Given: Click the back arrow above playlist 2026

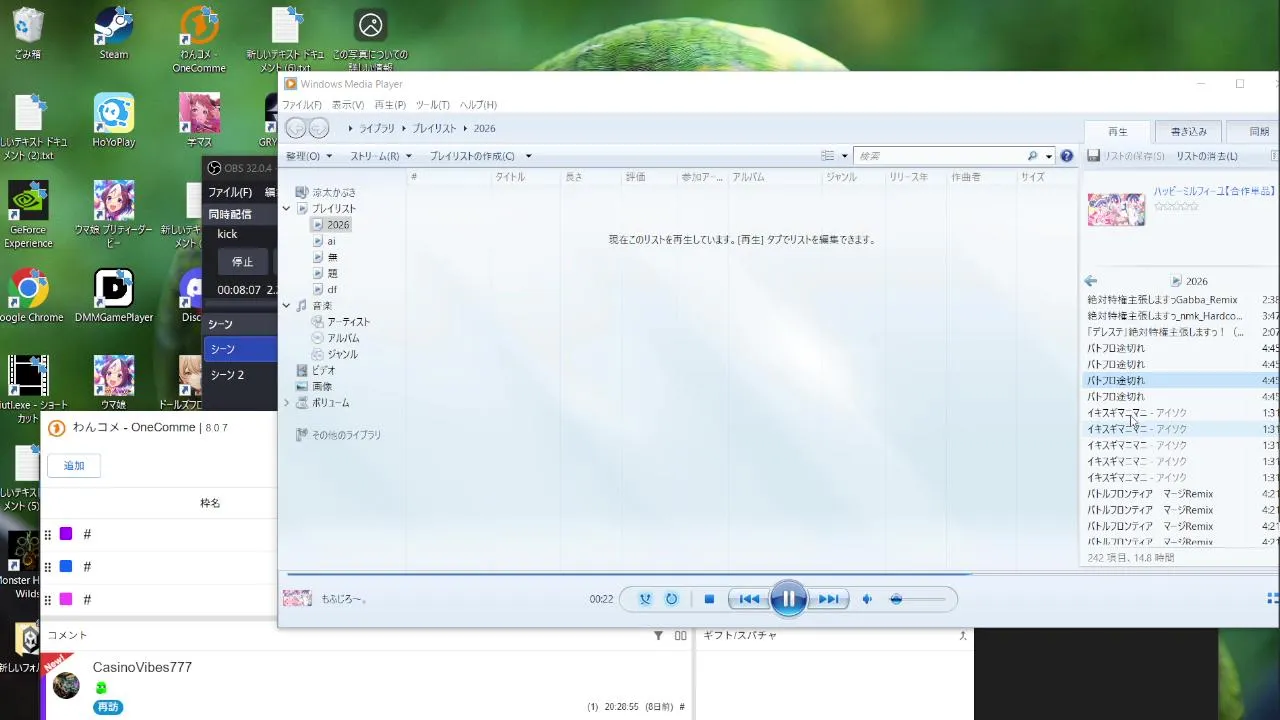Looking at the screenshot, I should pyautogui.click(x=1091, y=281).
